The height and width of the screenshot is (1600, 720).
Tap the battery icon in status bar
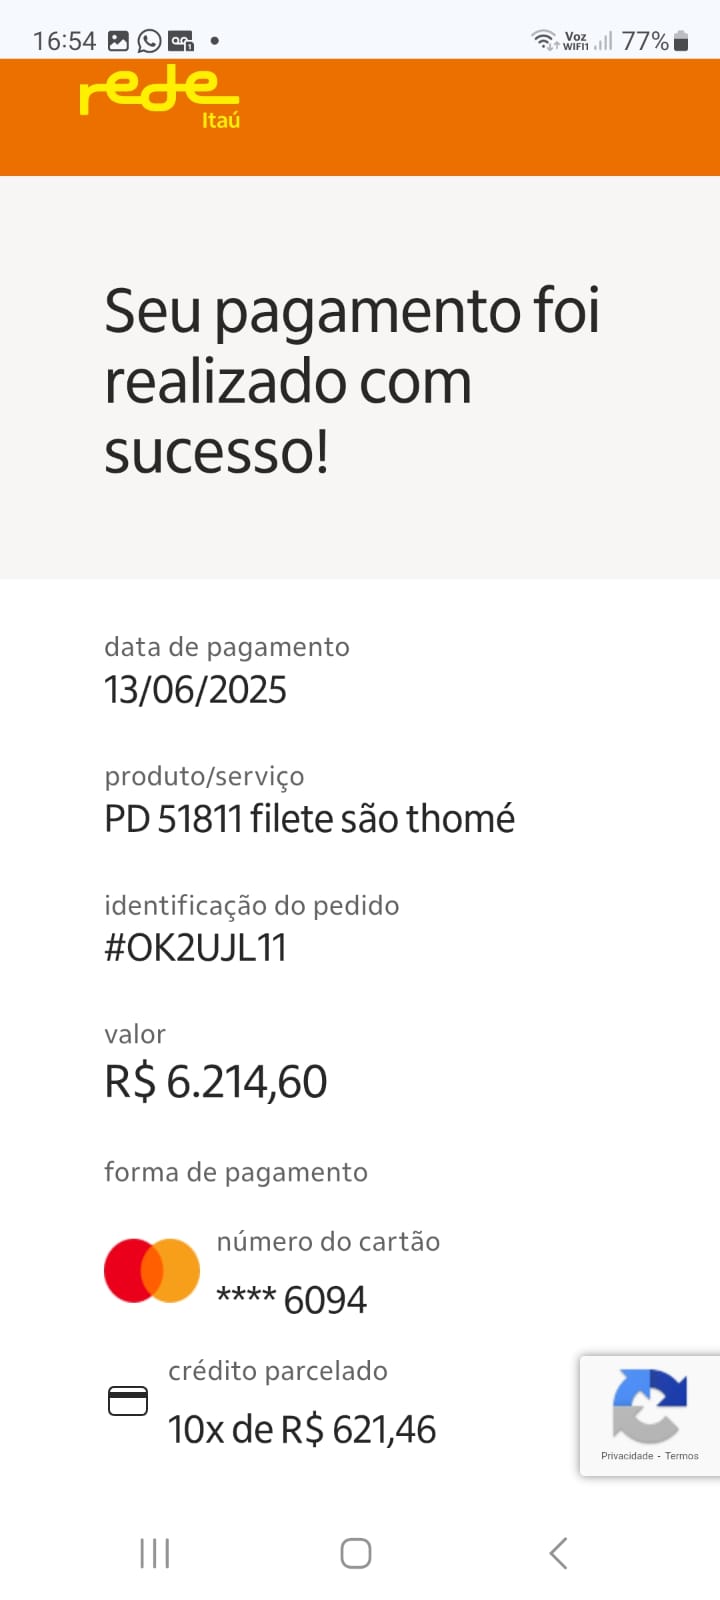coord(681,41)
